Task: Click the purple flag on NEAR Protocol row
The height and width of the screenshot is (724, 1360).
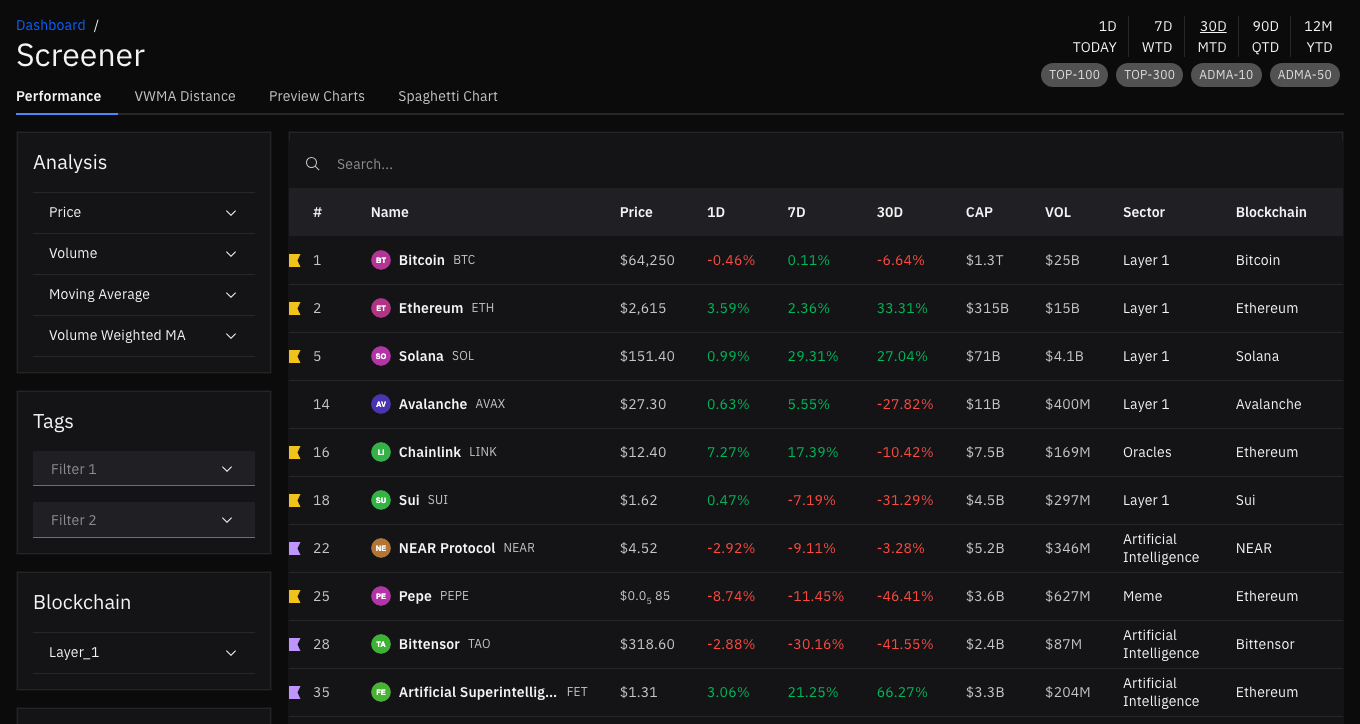Action: (x=295, y=548)
